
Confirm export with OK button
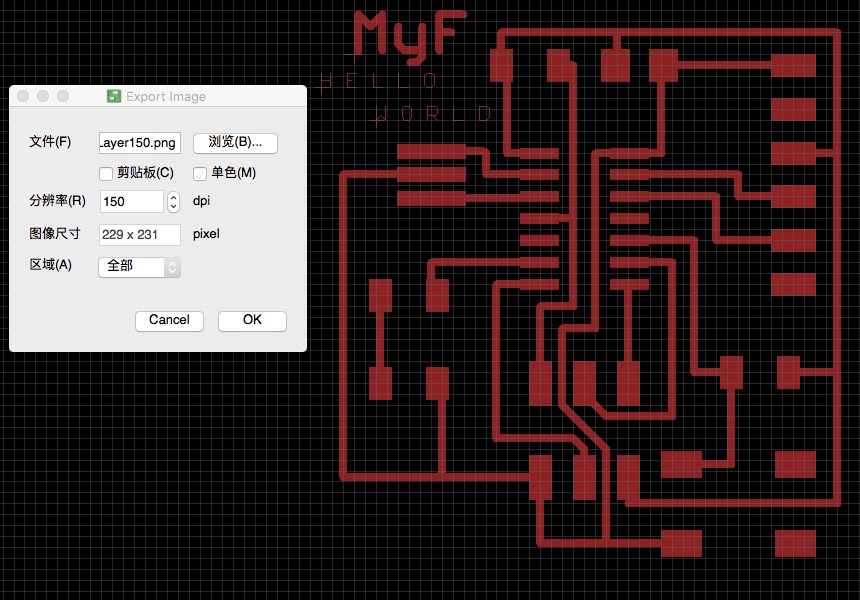click(x=252, y=320)
